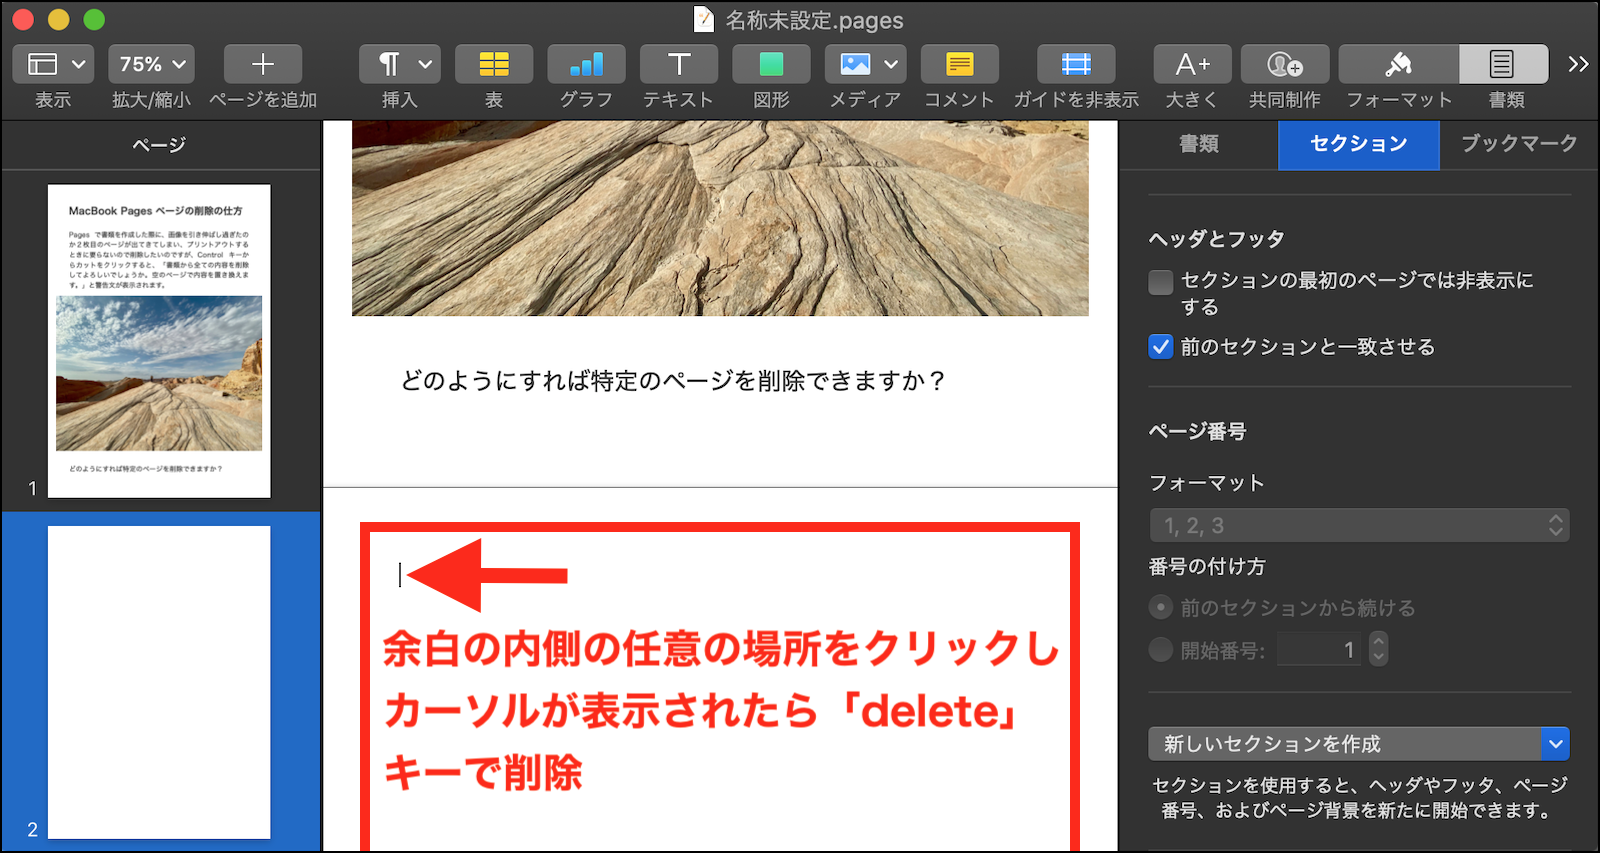Add a text box with テキスト
Screen dimensions: 1600x853
click(x=679, y=64)
